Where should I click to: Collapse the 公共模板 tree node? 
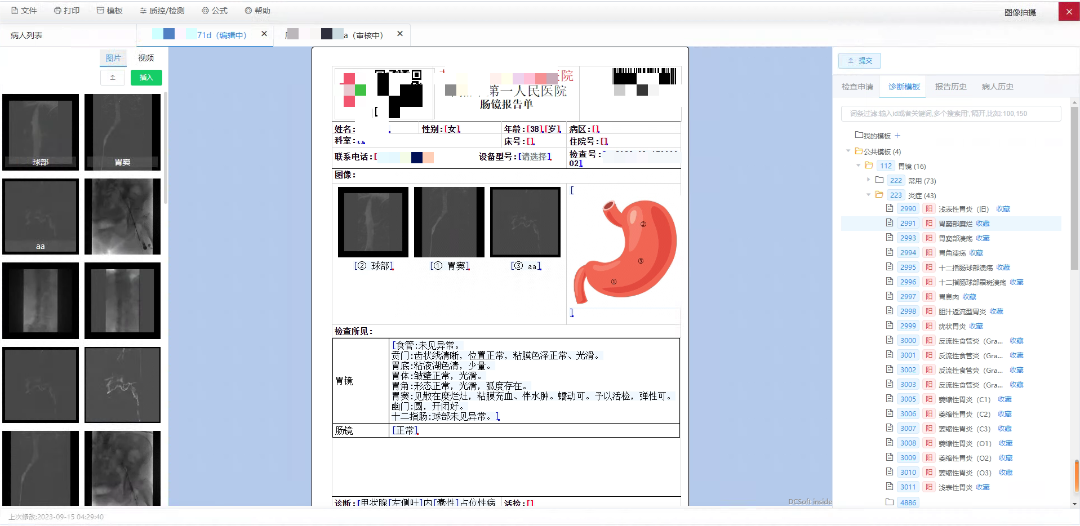[849, 151]
